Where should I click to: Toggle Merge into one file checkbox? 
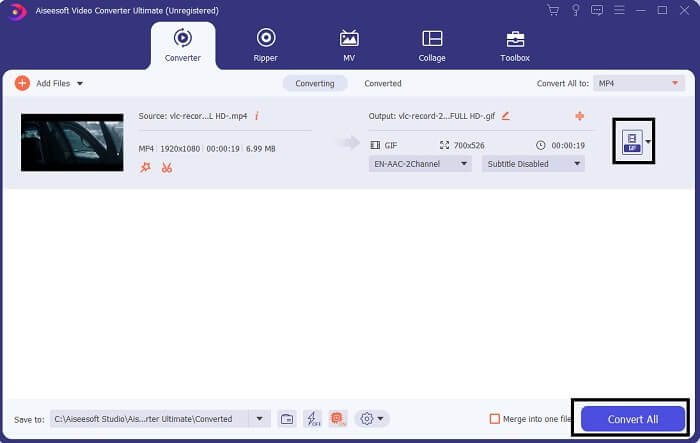pyautogui.click(x=494, y=419)
